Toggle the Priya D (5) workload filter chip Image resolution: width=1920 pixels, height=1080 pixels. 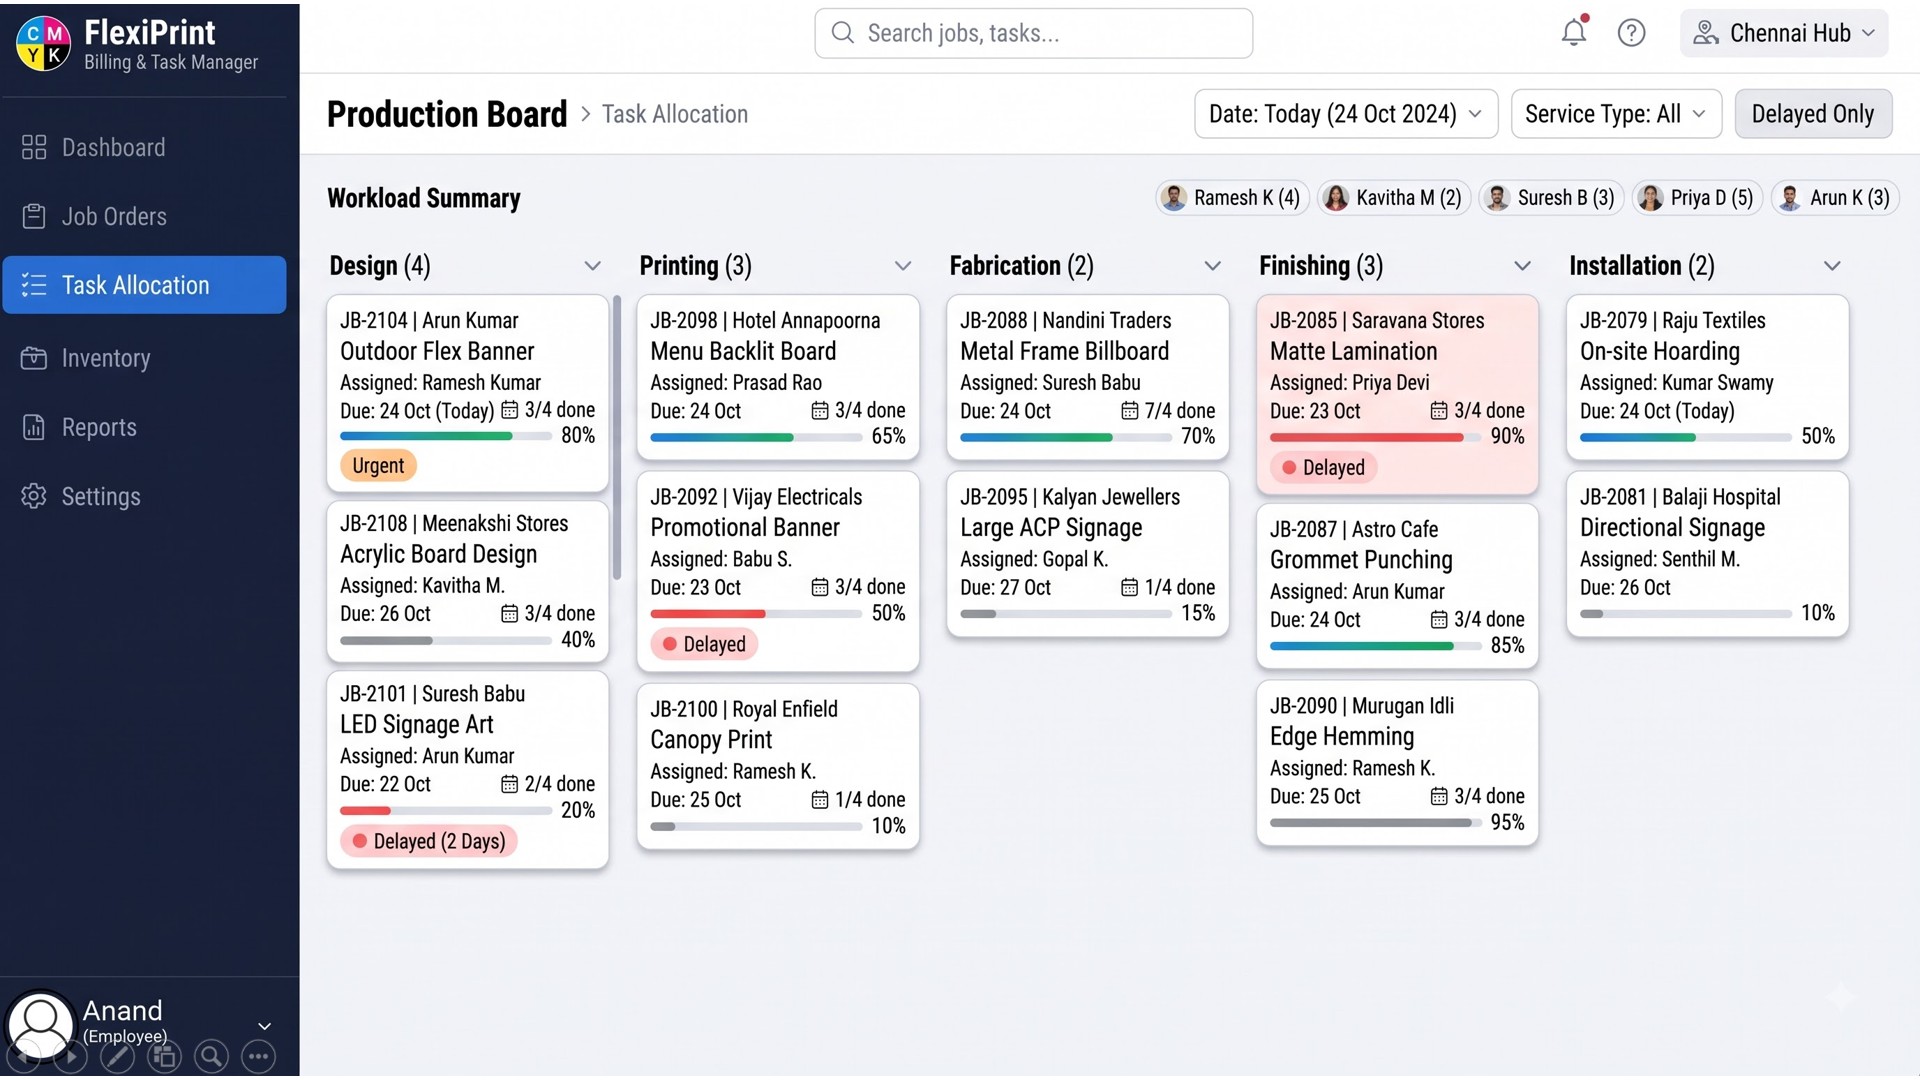point(1697,198)
